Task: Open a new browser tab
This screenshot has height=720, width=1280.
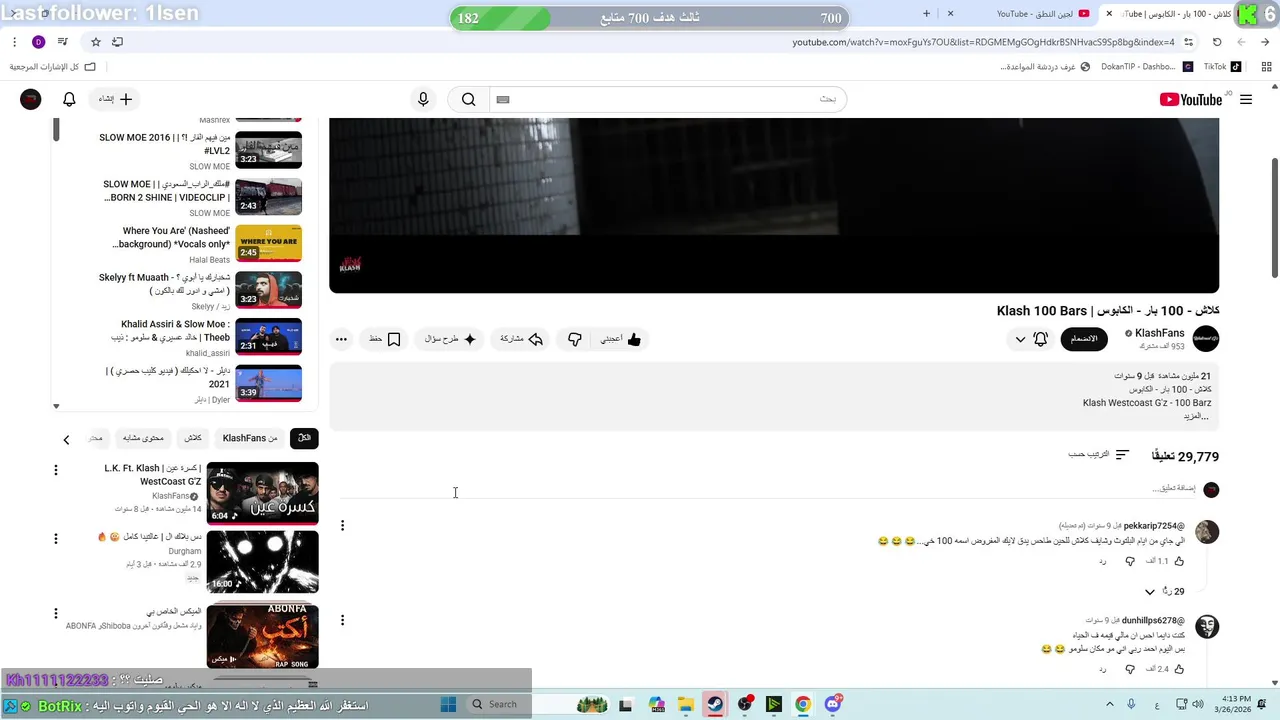Action: point(926,14)
